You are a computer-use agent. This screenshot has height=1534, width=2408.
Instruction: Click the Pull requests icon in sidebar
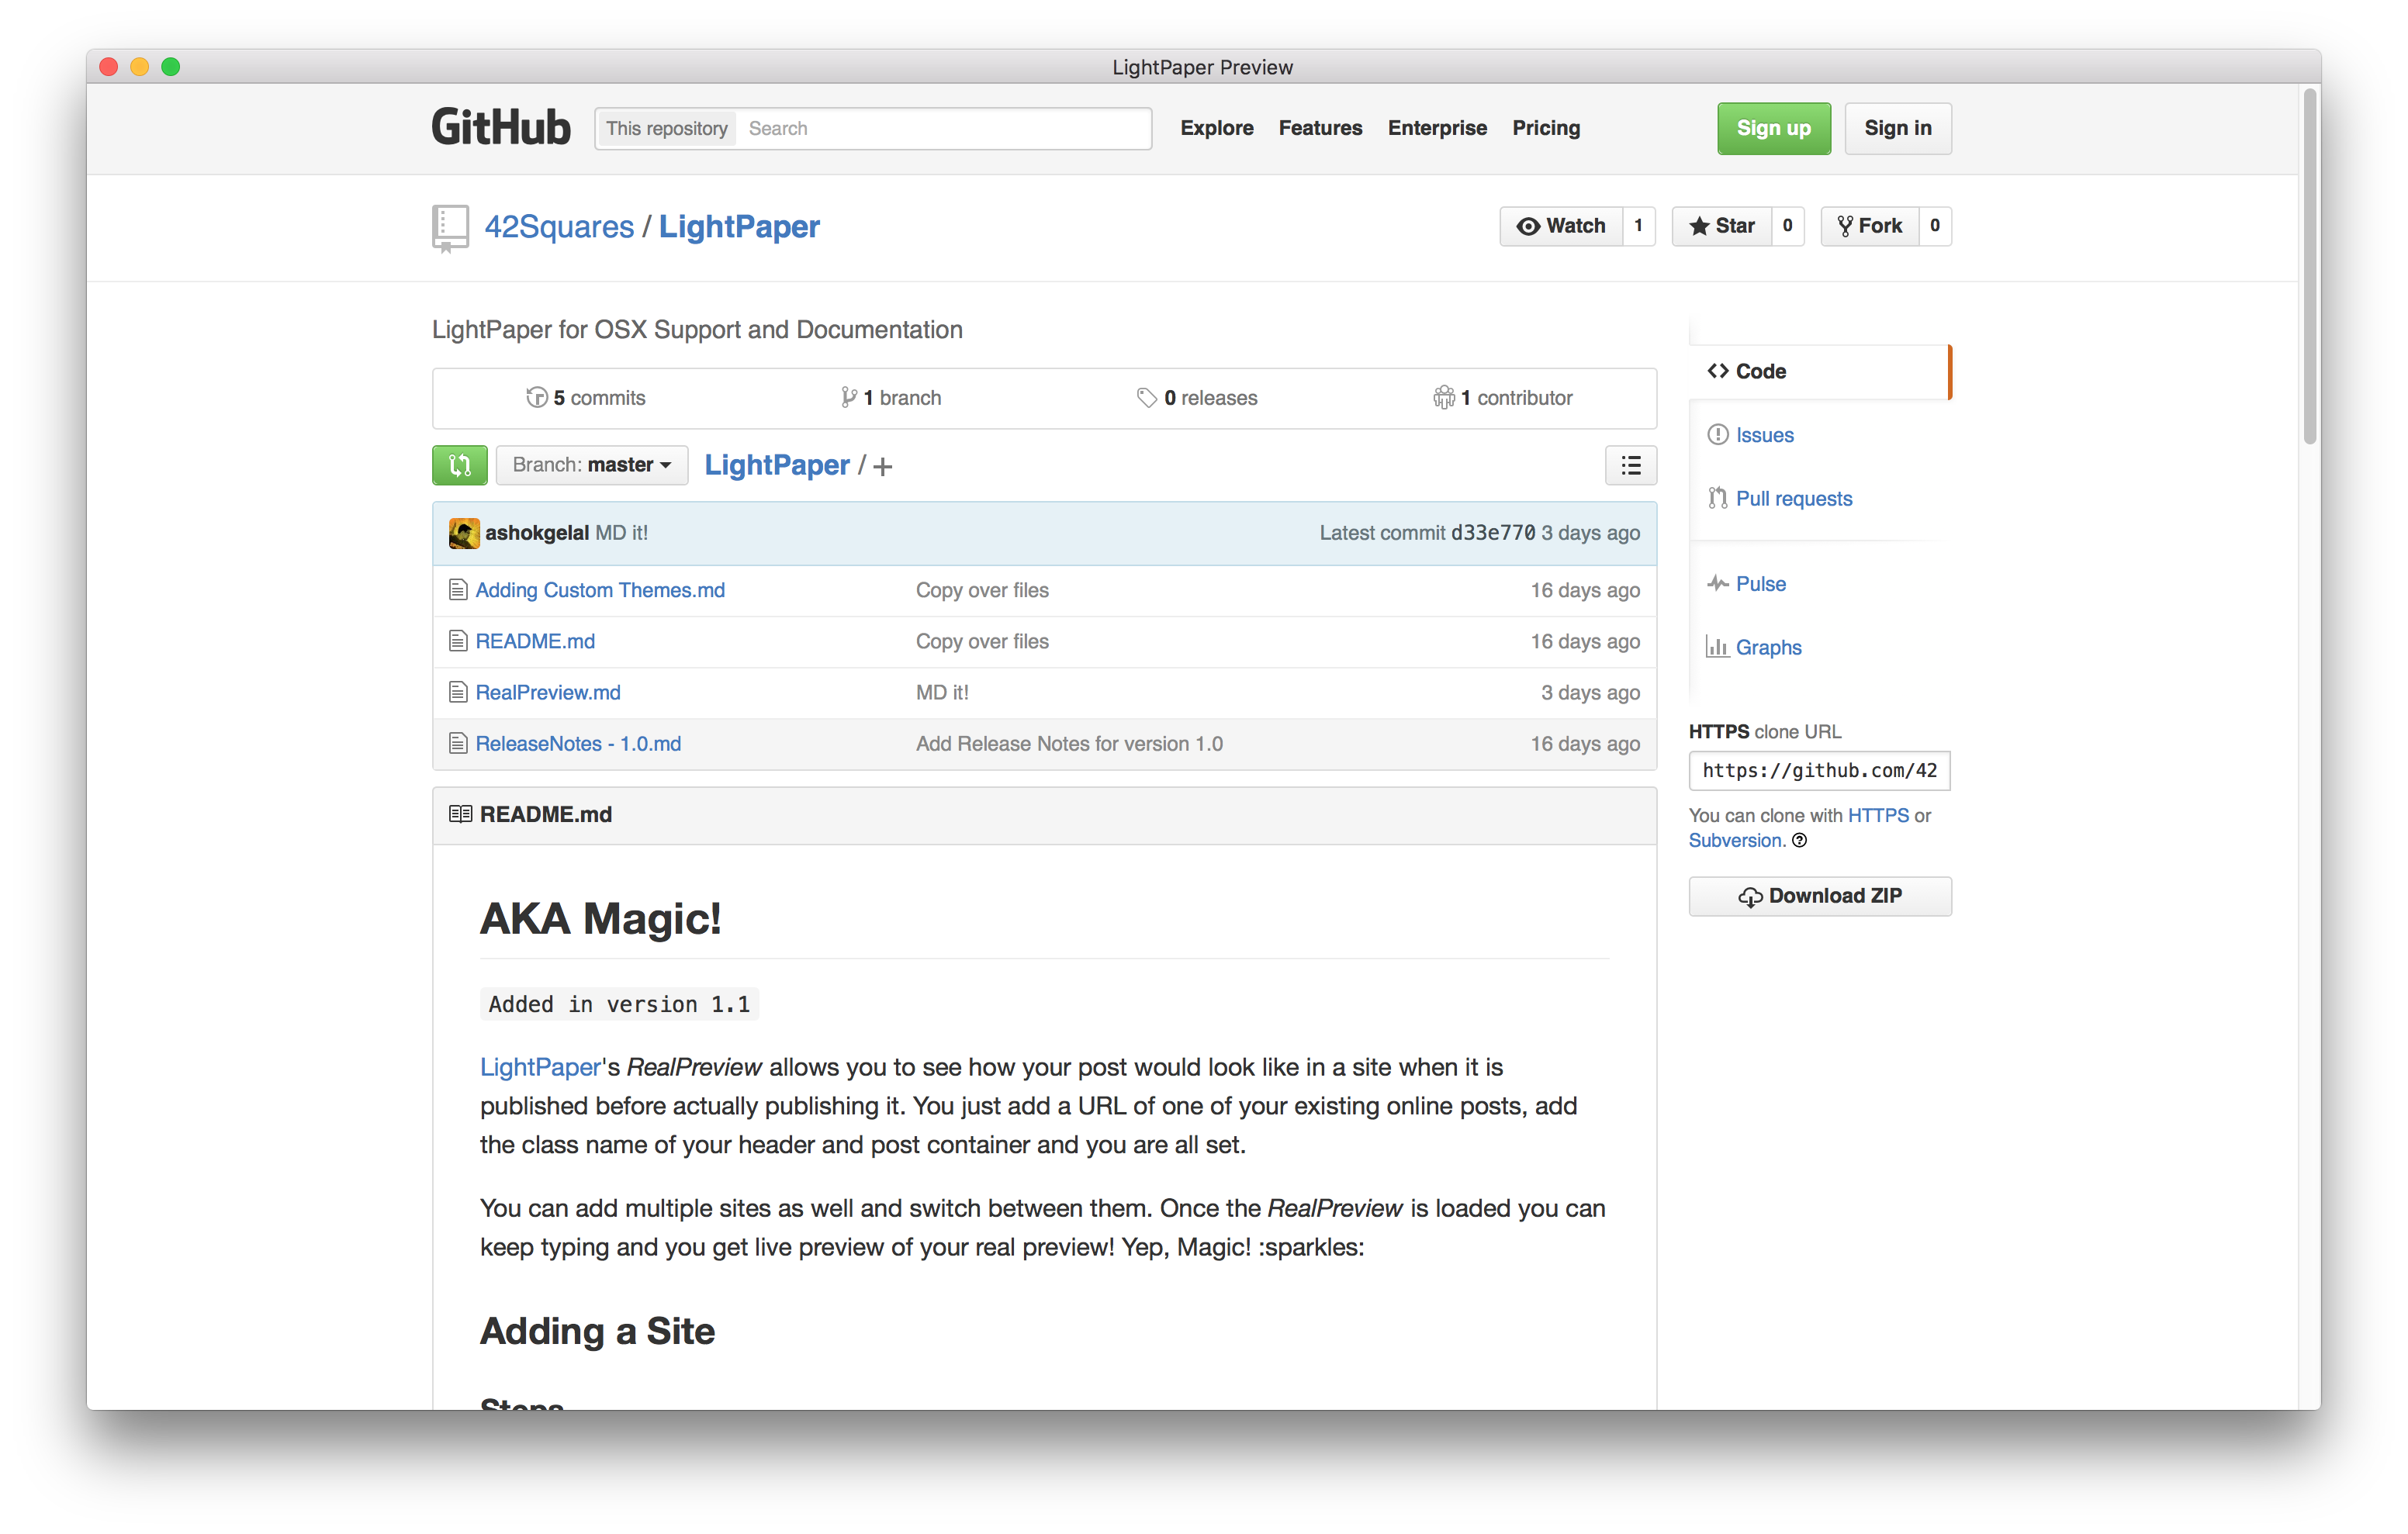[x=1717, y=498]
